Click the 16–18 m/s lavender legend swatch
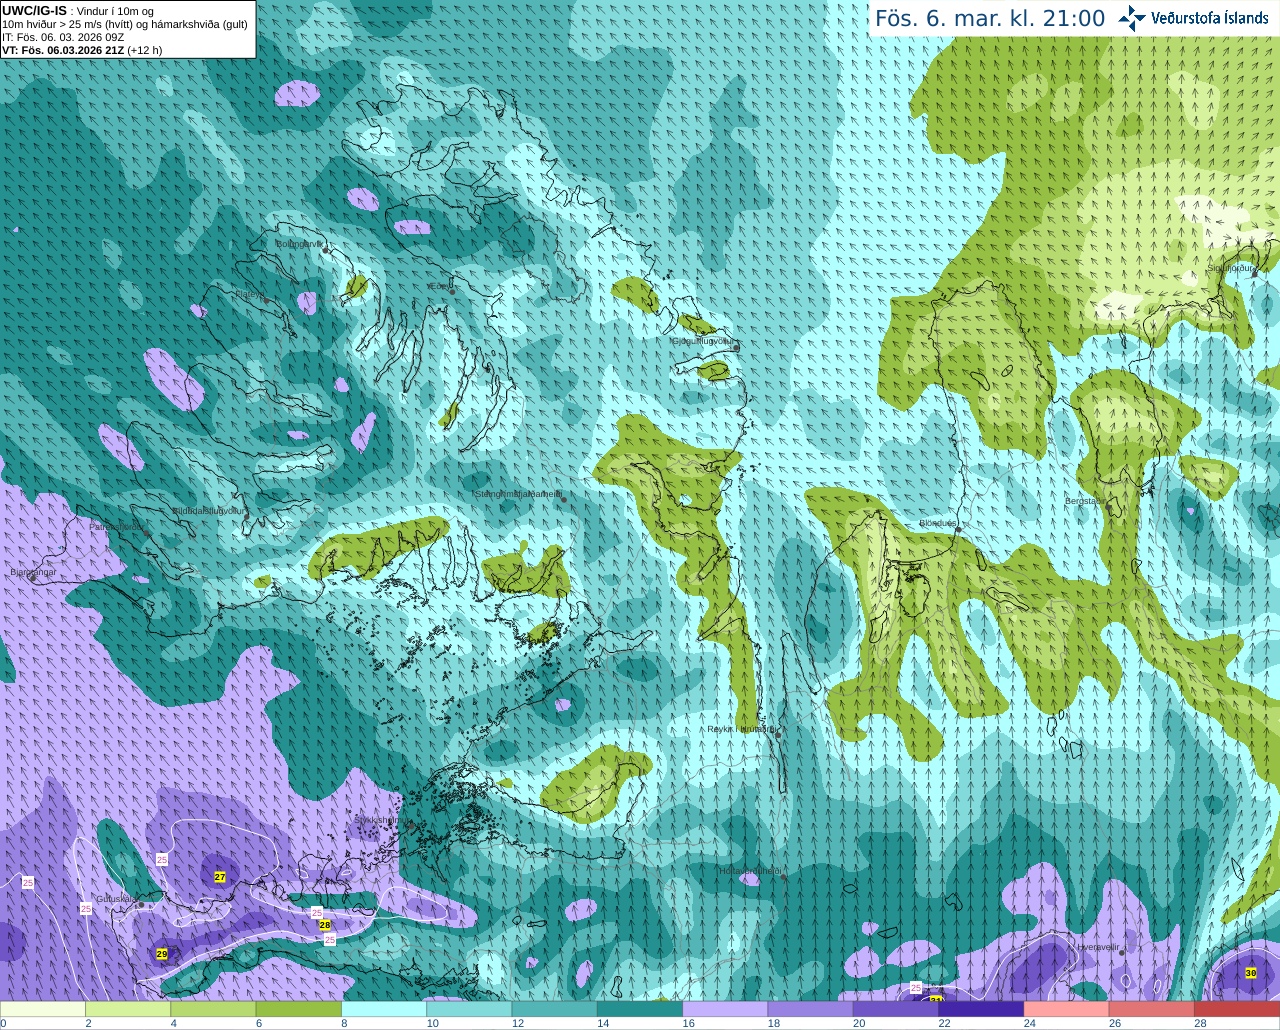This screenshot has height=1030, width=1280. (x=725, y=1009)
